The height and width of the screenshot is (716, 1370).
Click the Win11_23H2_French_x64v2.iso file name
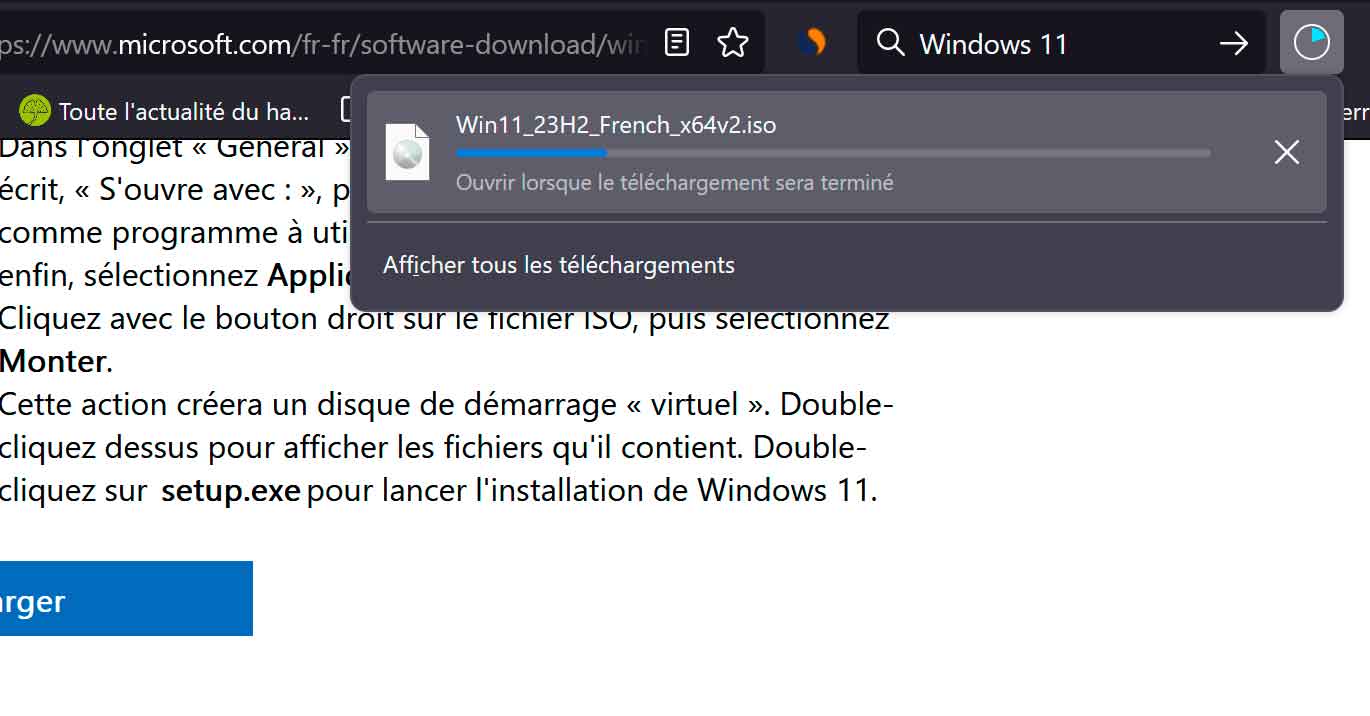[616, 125]
